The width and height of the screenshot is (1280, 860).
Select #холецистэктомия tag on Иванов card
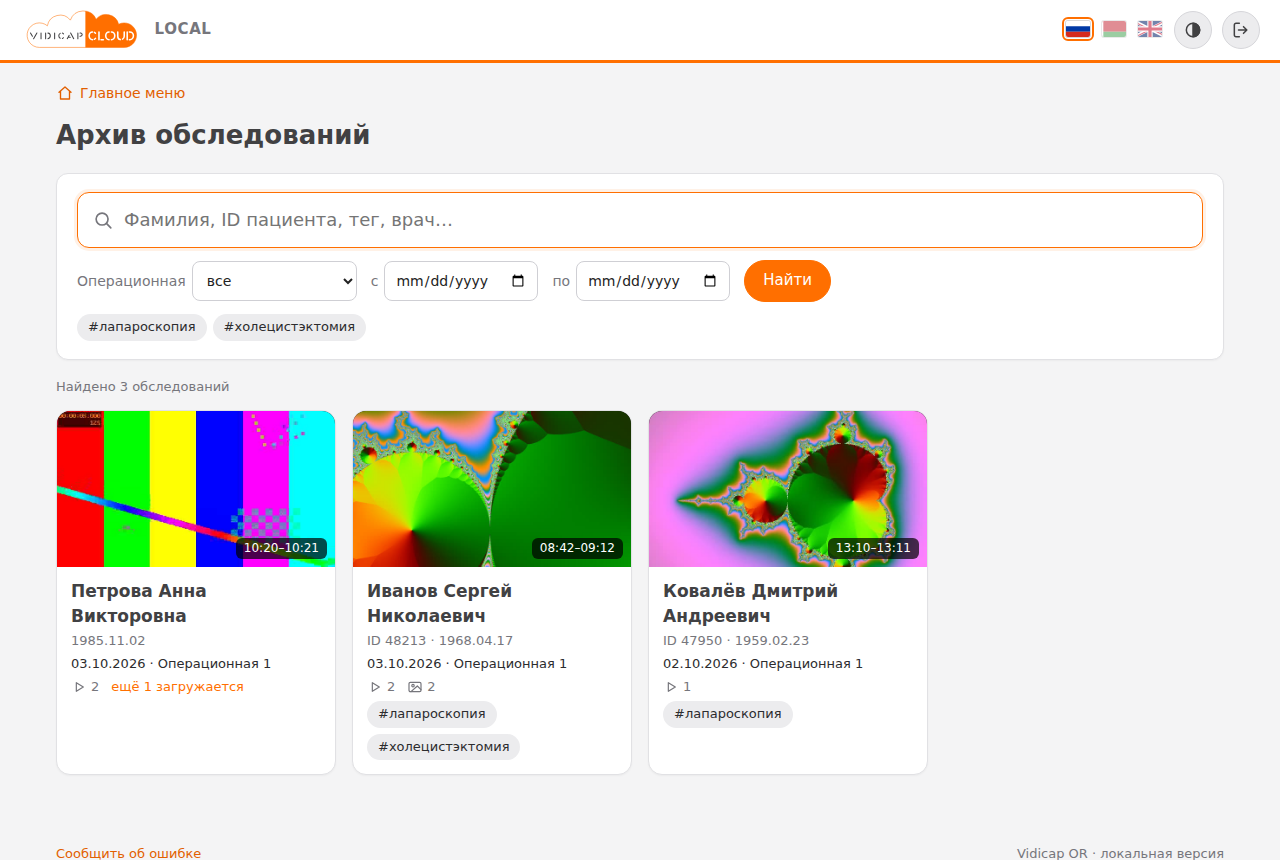point(444,747)
